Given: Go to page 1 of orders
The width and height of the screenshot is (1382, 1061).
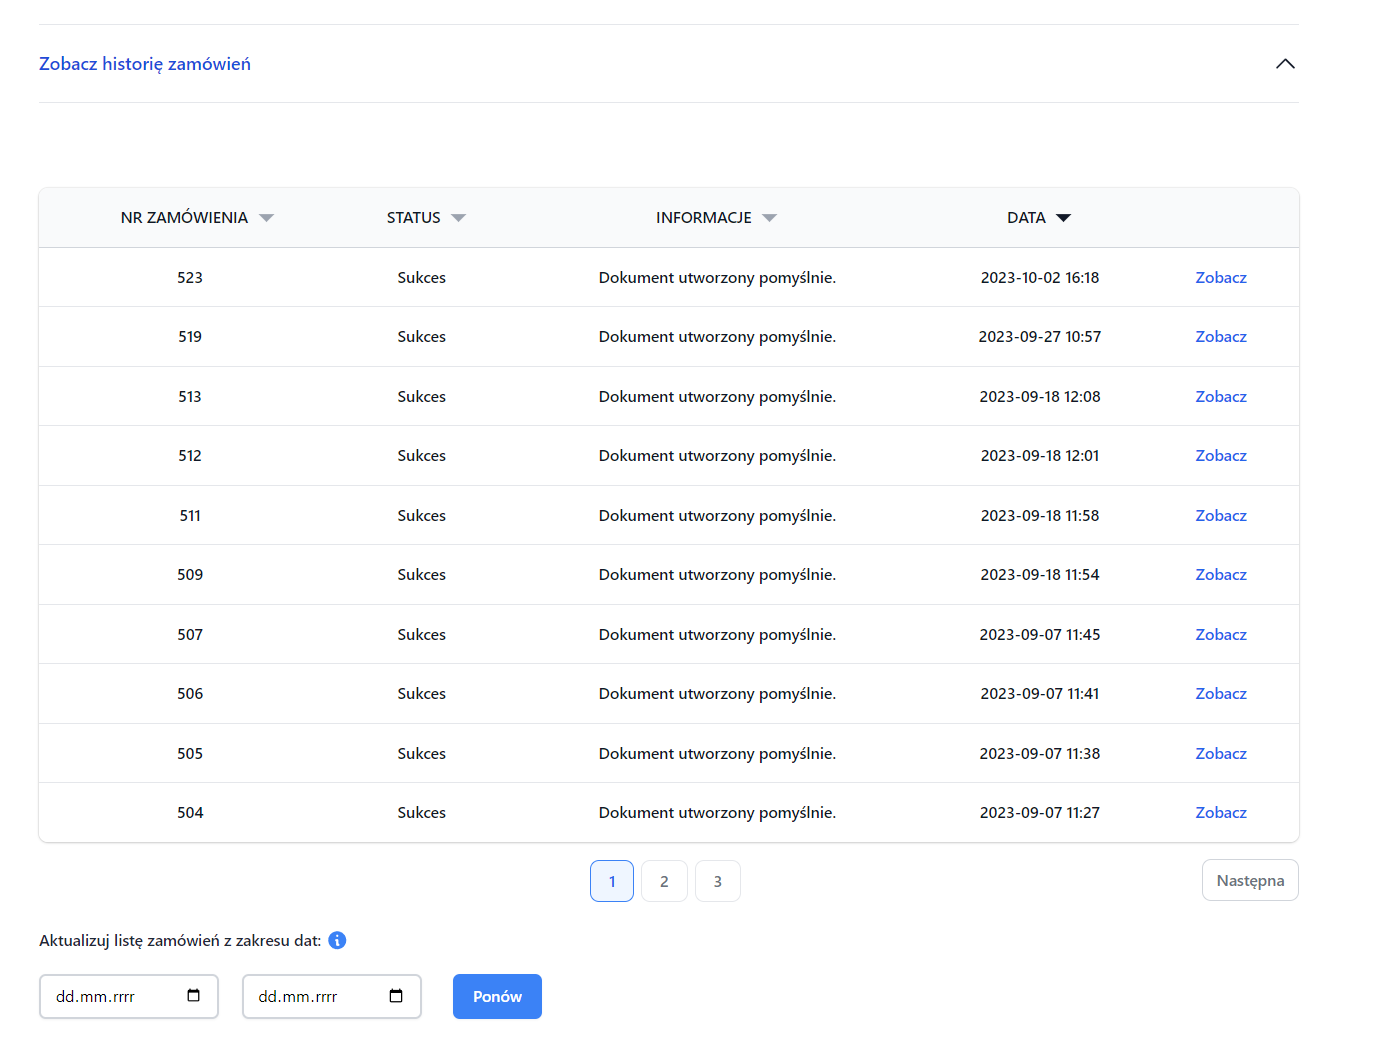Looking at the screenshot, I should tap(612, 881).
